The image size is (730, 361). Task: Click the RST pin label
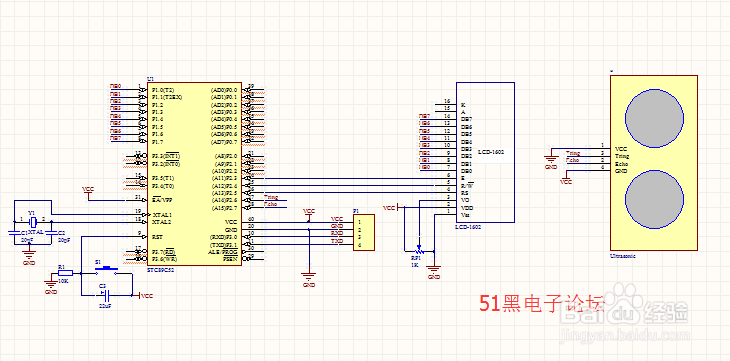click(157, 237)
